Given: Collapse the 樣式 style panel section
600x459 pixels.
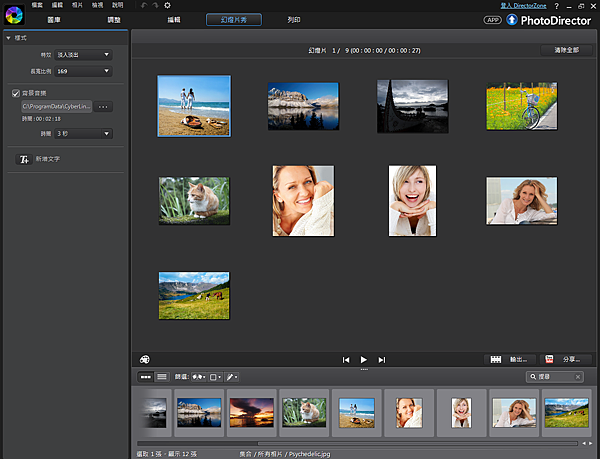Looking at the screenshot, I should (8, 38).
